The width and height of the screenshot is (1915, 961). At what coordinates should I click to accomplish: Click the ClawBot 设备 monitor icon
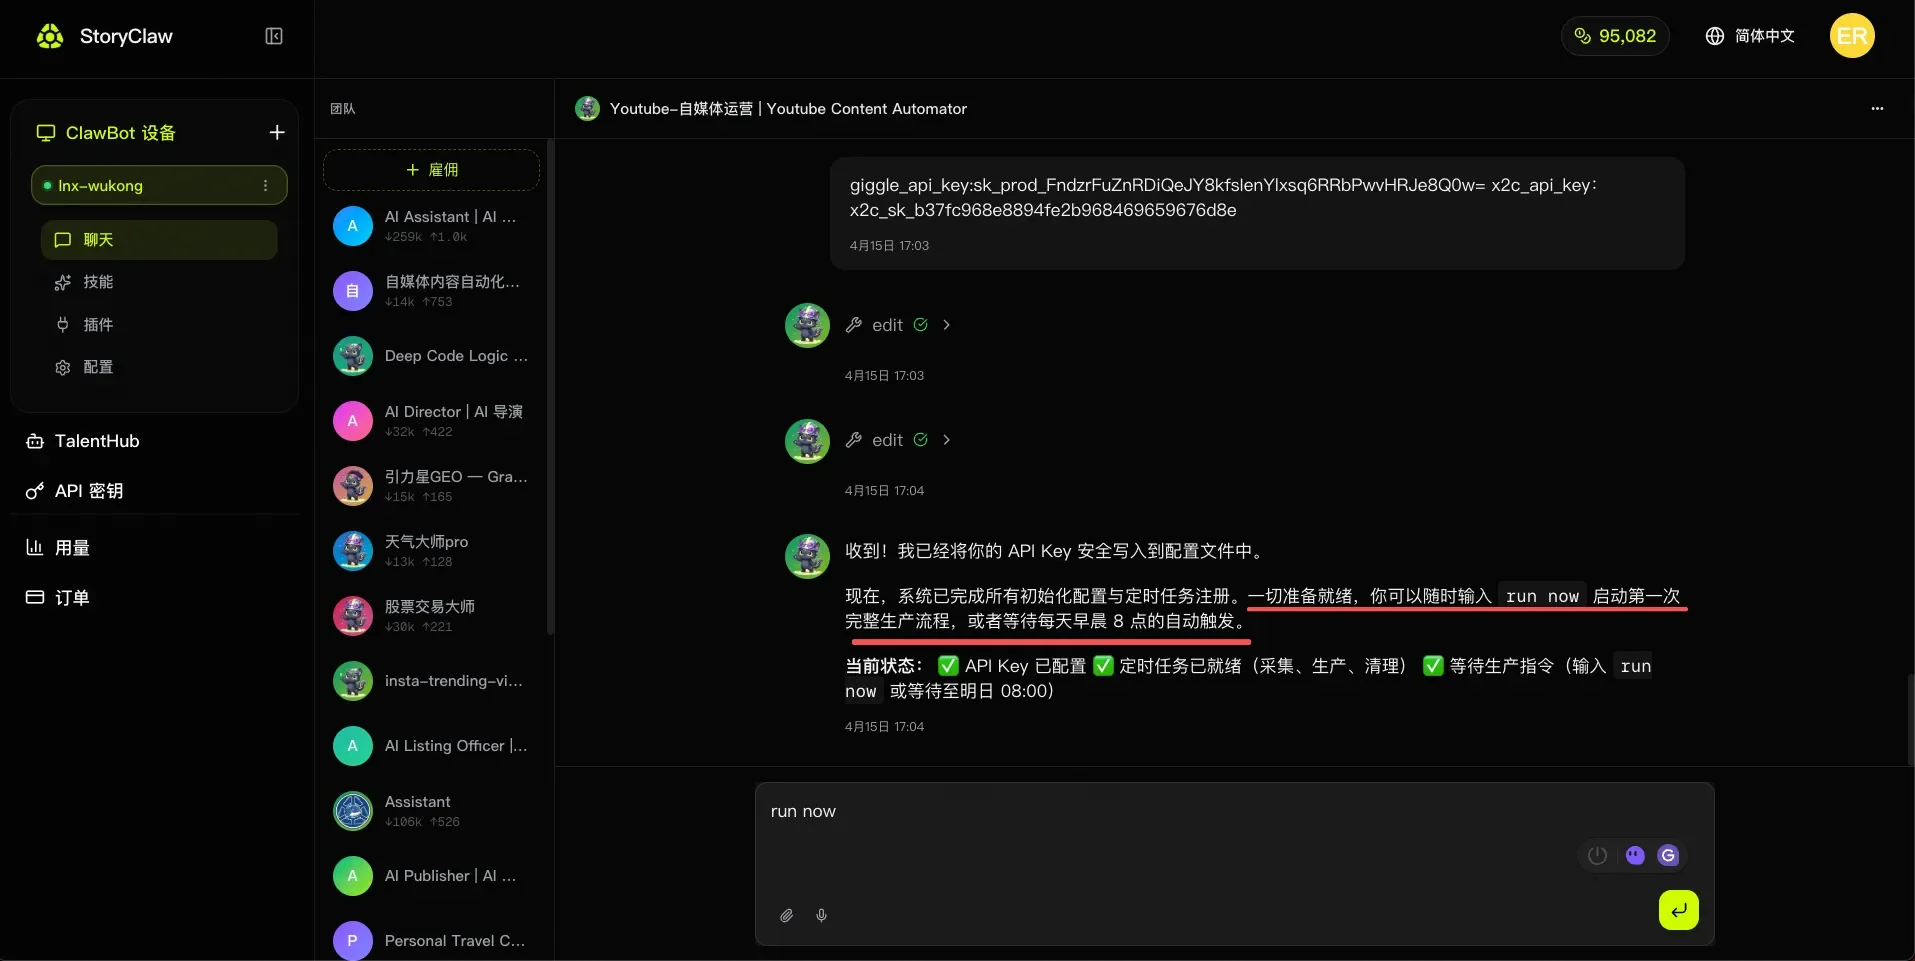[46, 133]
